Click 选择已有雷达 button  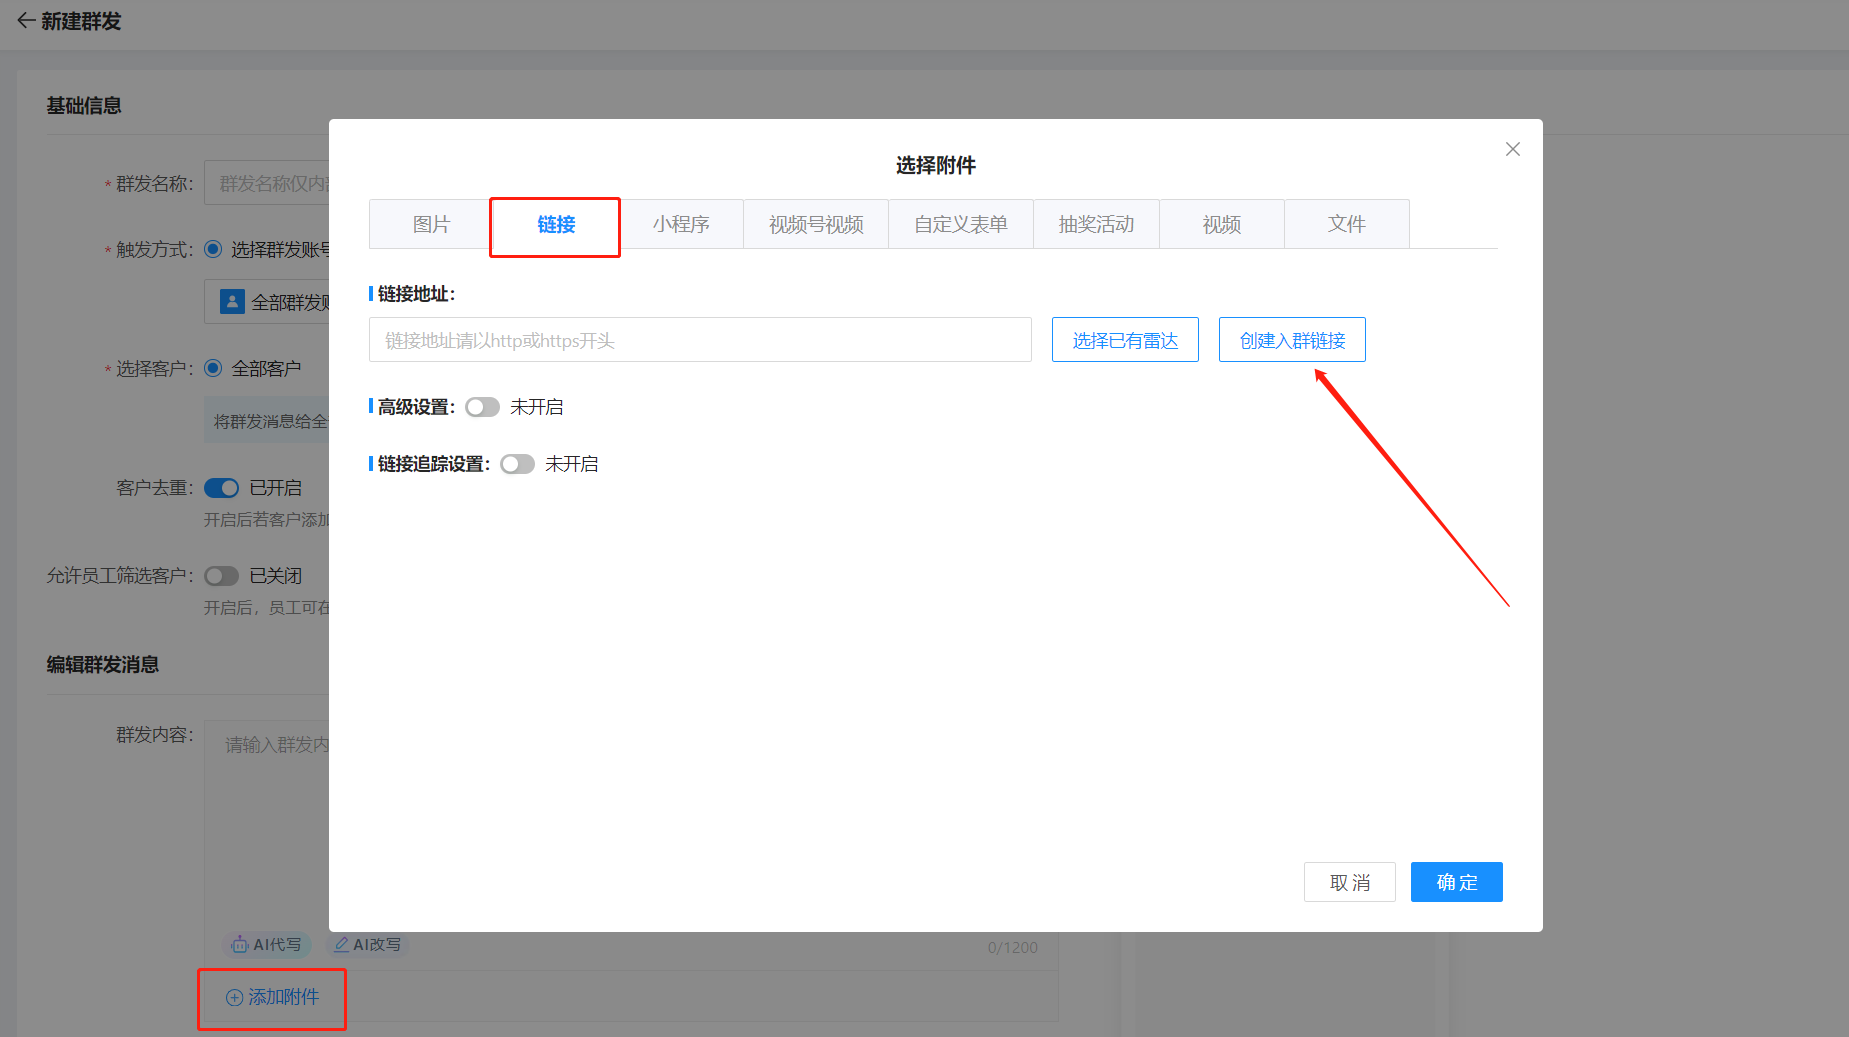(x=1125, y=340)
